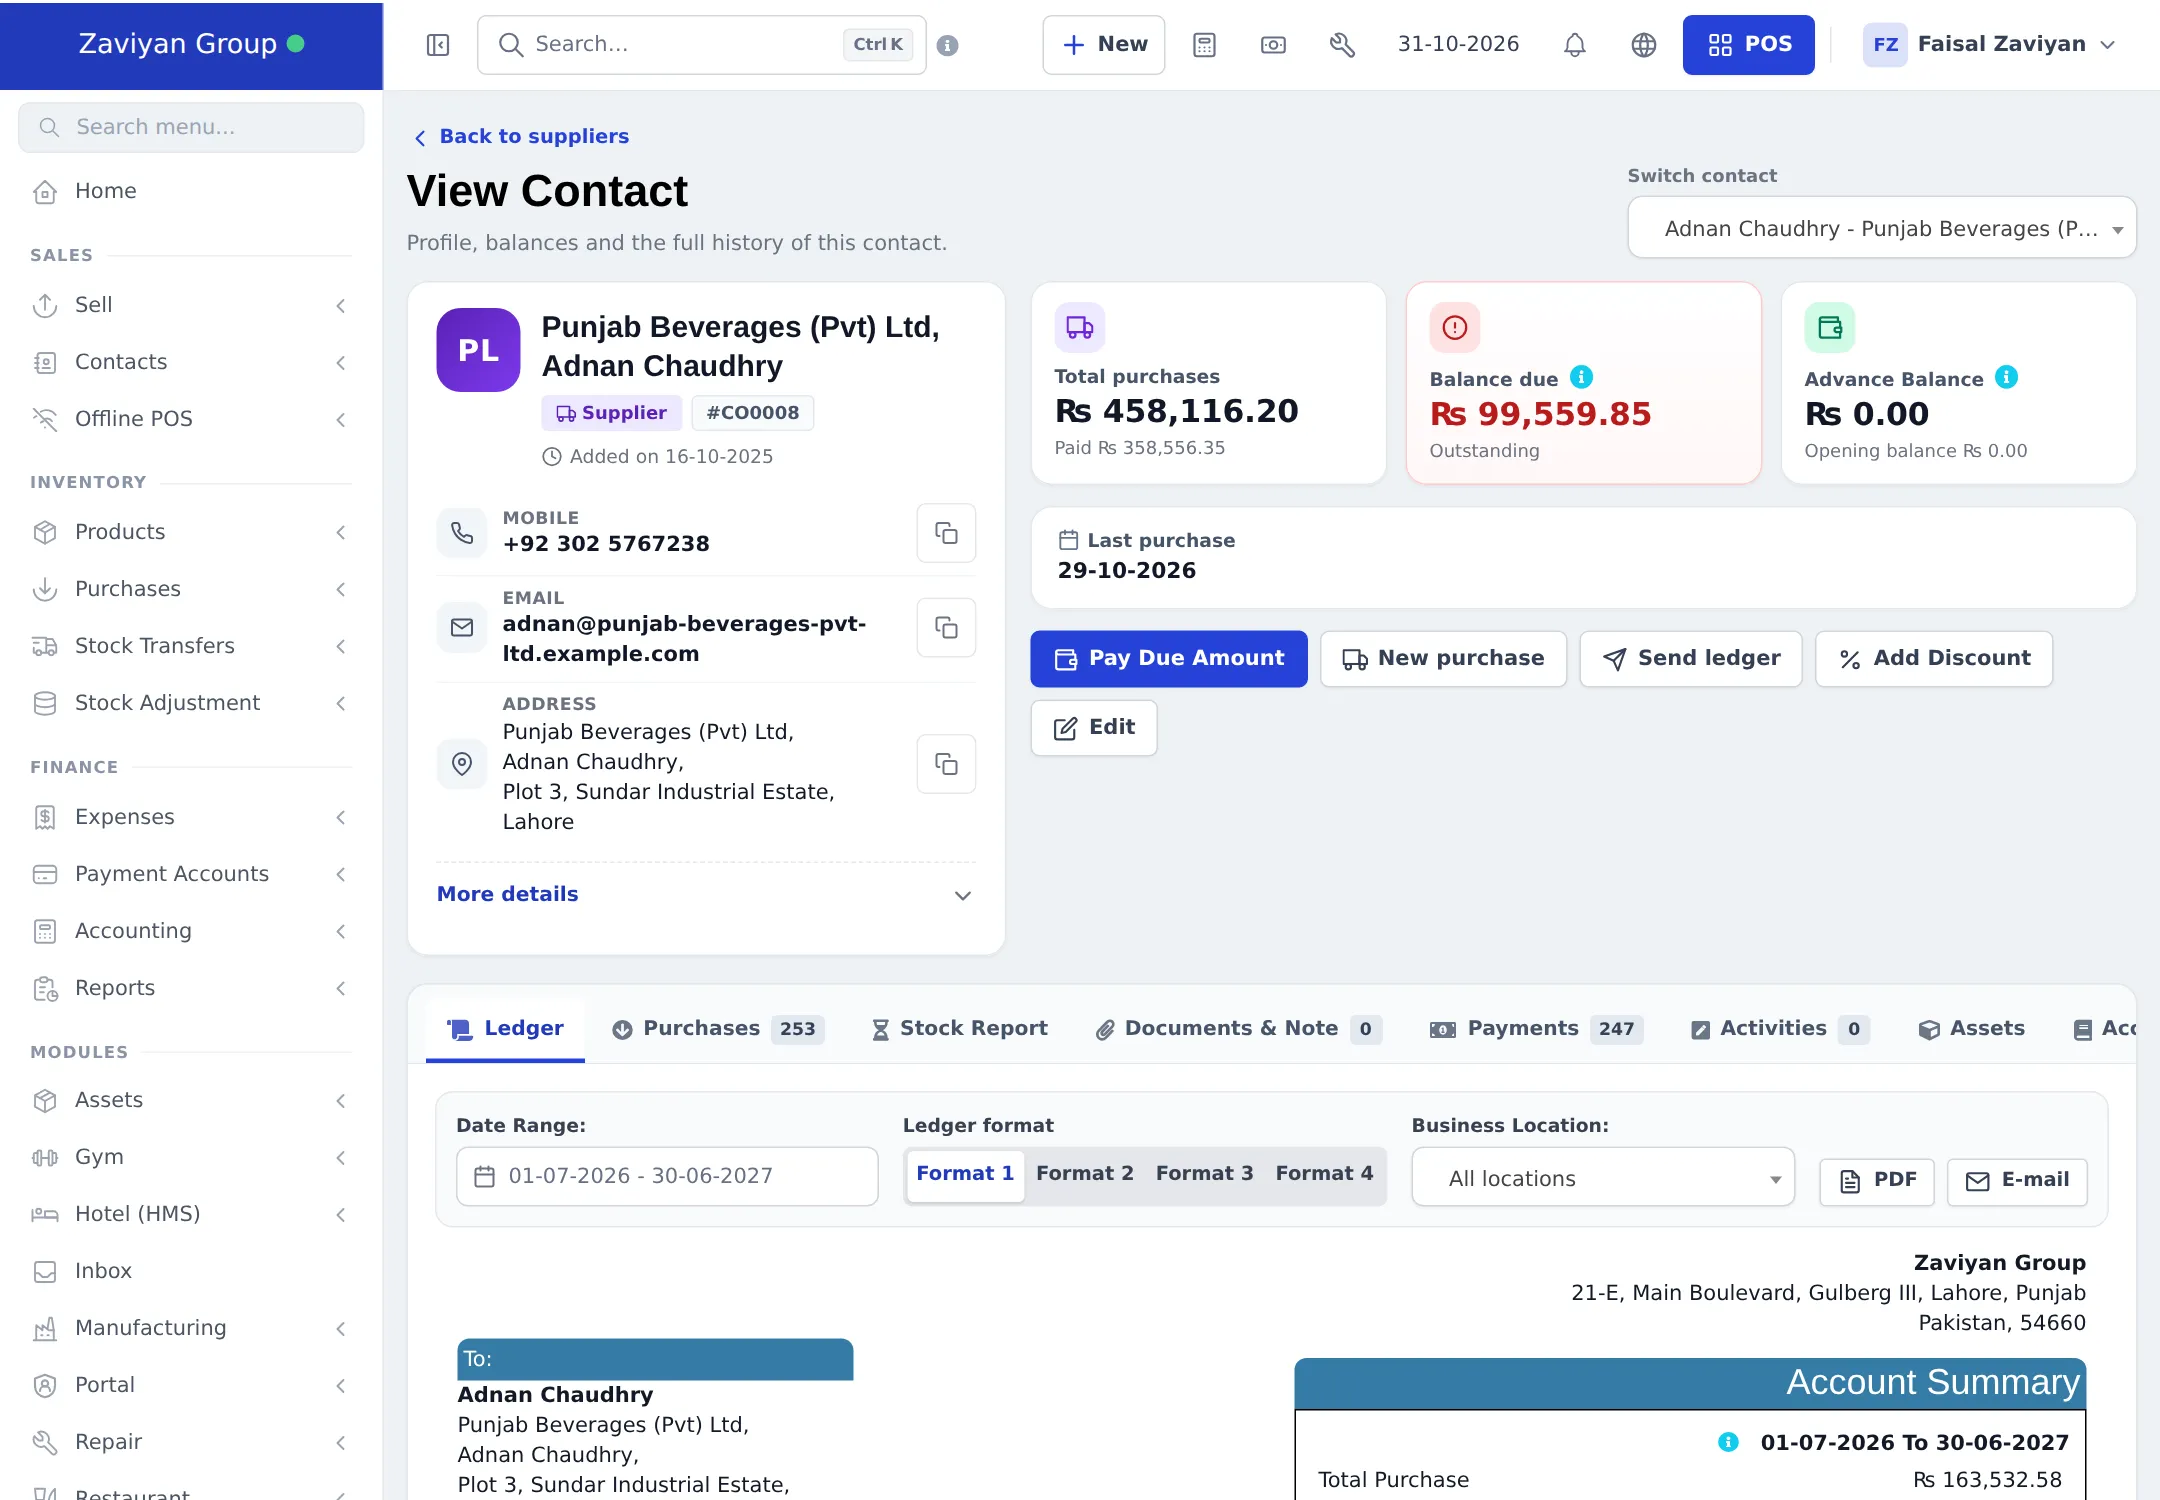Switch to the Ledger tab
This screenshot has width=2160, height=1500.
505,1029
